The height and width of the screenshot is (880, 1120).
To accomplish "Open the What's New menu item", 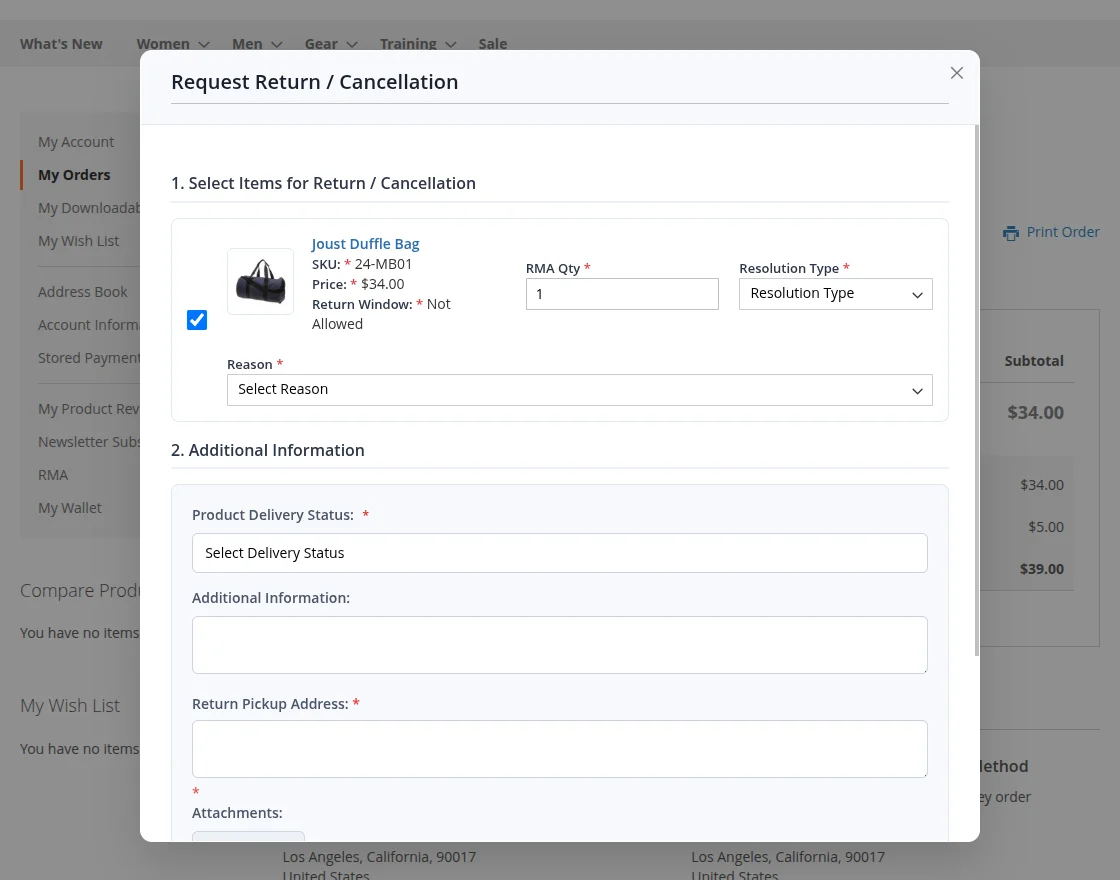I will tap(61, 44).
